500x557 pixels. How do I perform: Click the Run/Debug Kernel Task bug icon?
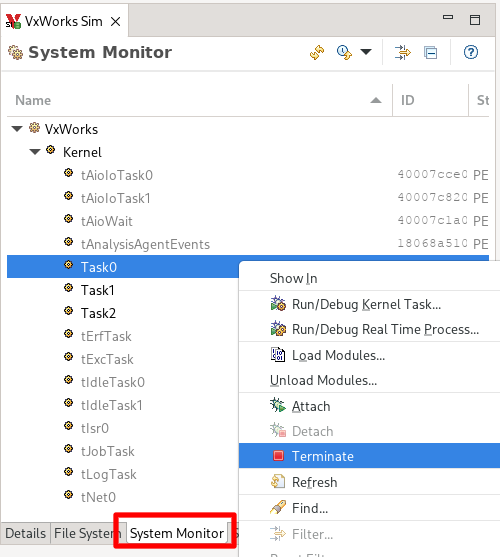(x=278, y=304)
